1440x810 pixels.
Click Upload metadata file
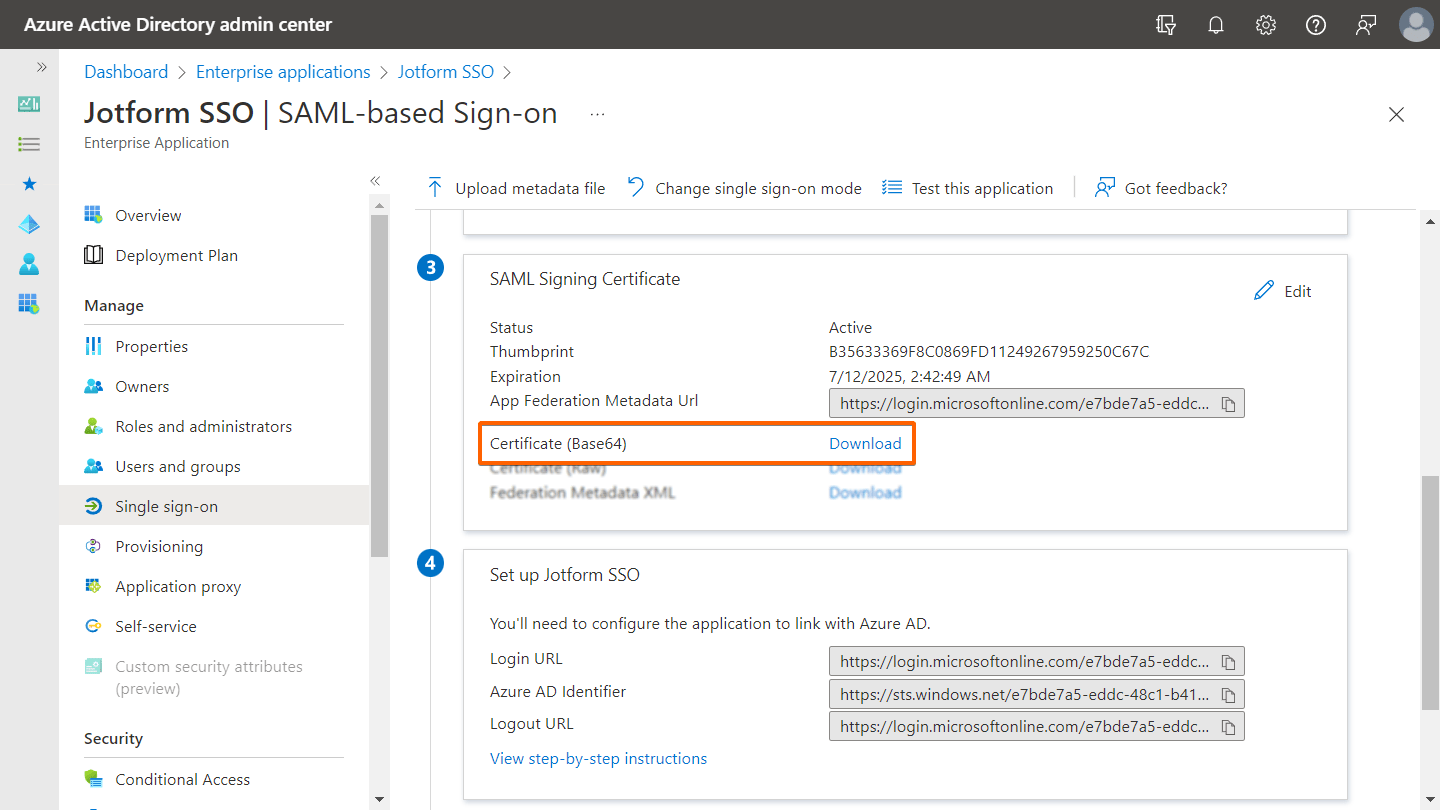click(x=516, y=188)
